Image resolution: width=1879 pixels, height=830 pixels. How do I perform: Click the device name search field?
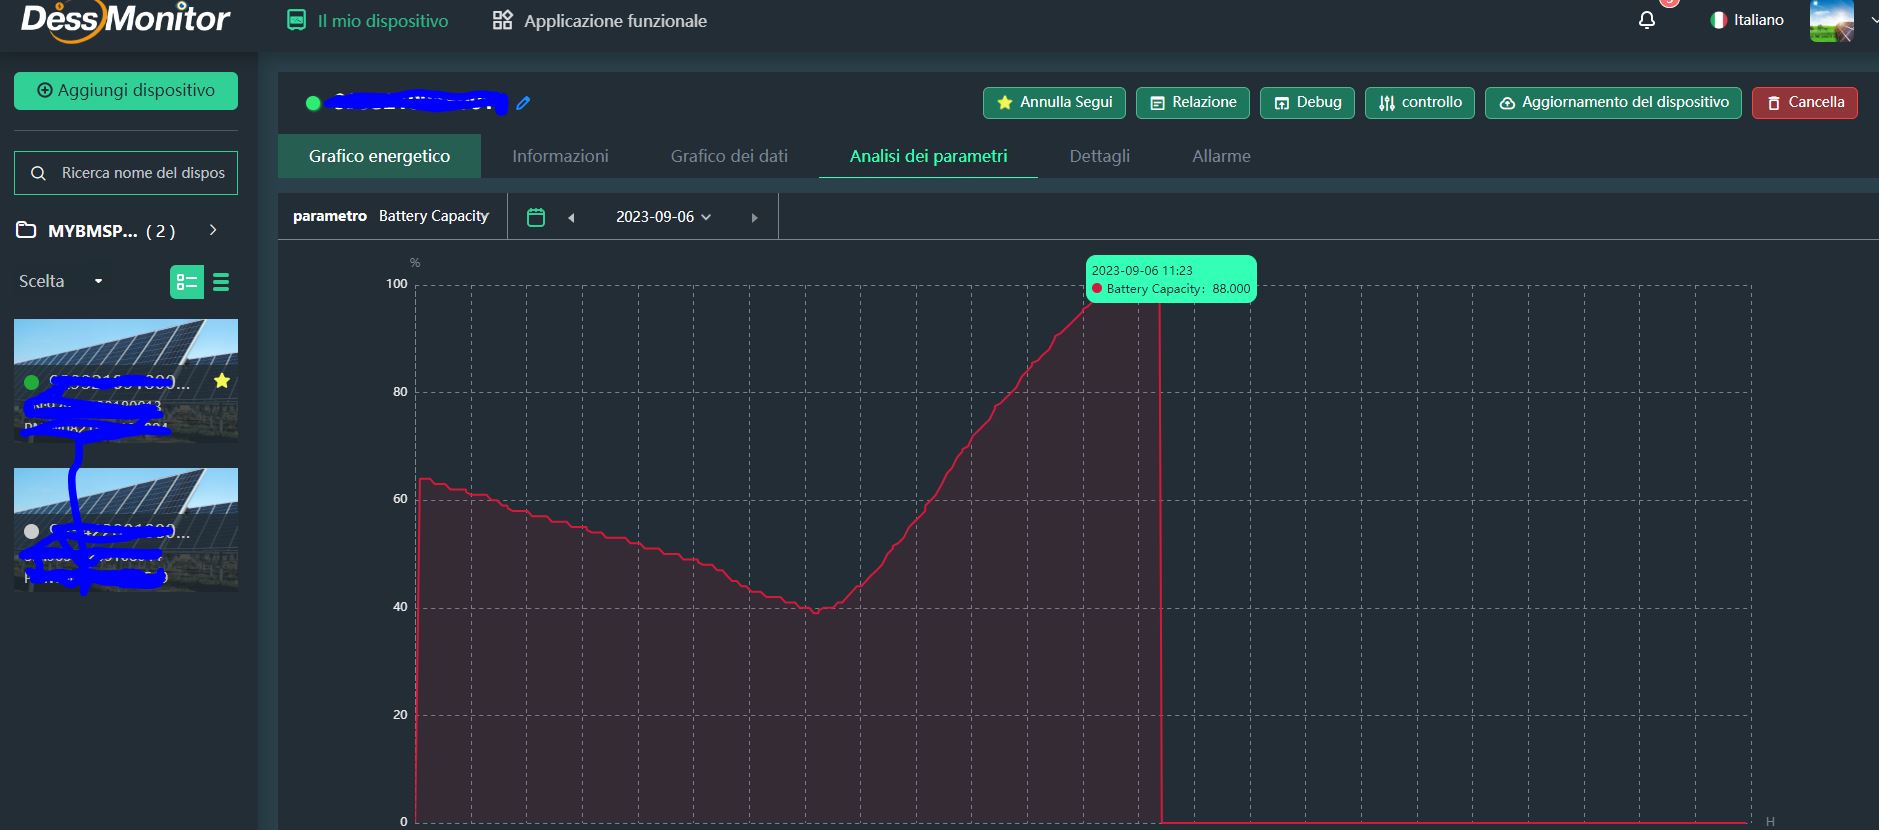click(x=126, y=173)
